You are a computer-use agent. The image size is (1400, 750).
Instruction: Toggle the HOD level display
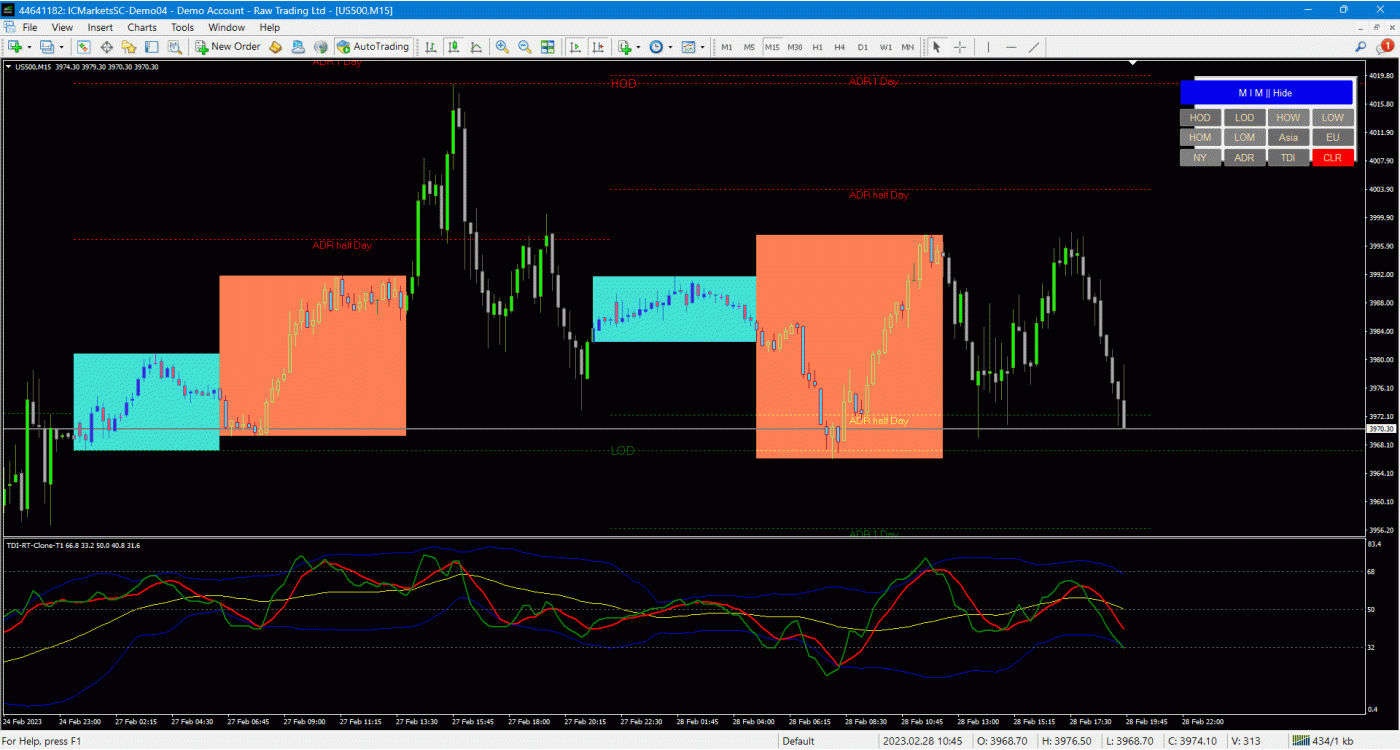(1199, 118)
